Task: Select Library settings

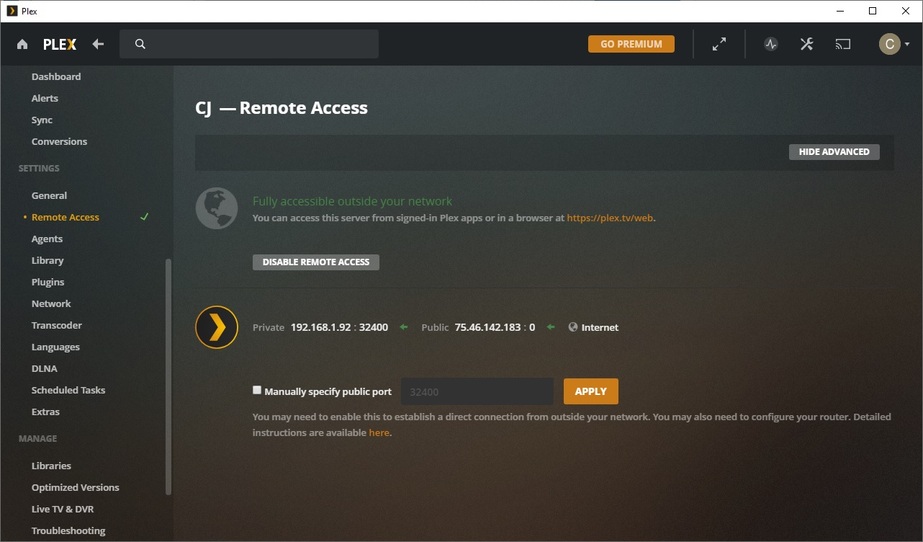Action: [x=47, y=261]
